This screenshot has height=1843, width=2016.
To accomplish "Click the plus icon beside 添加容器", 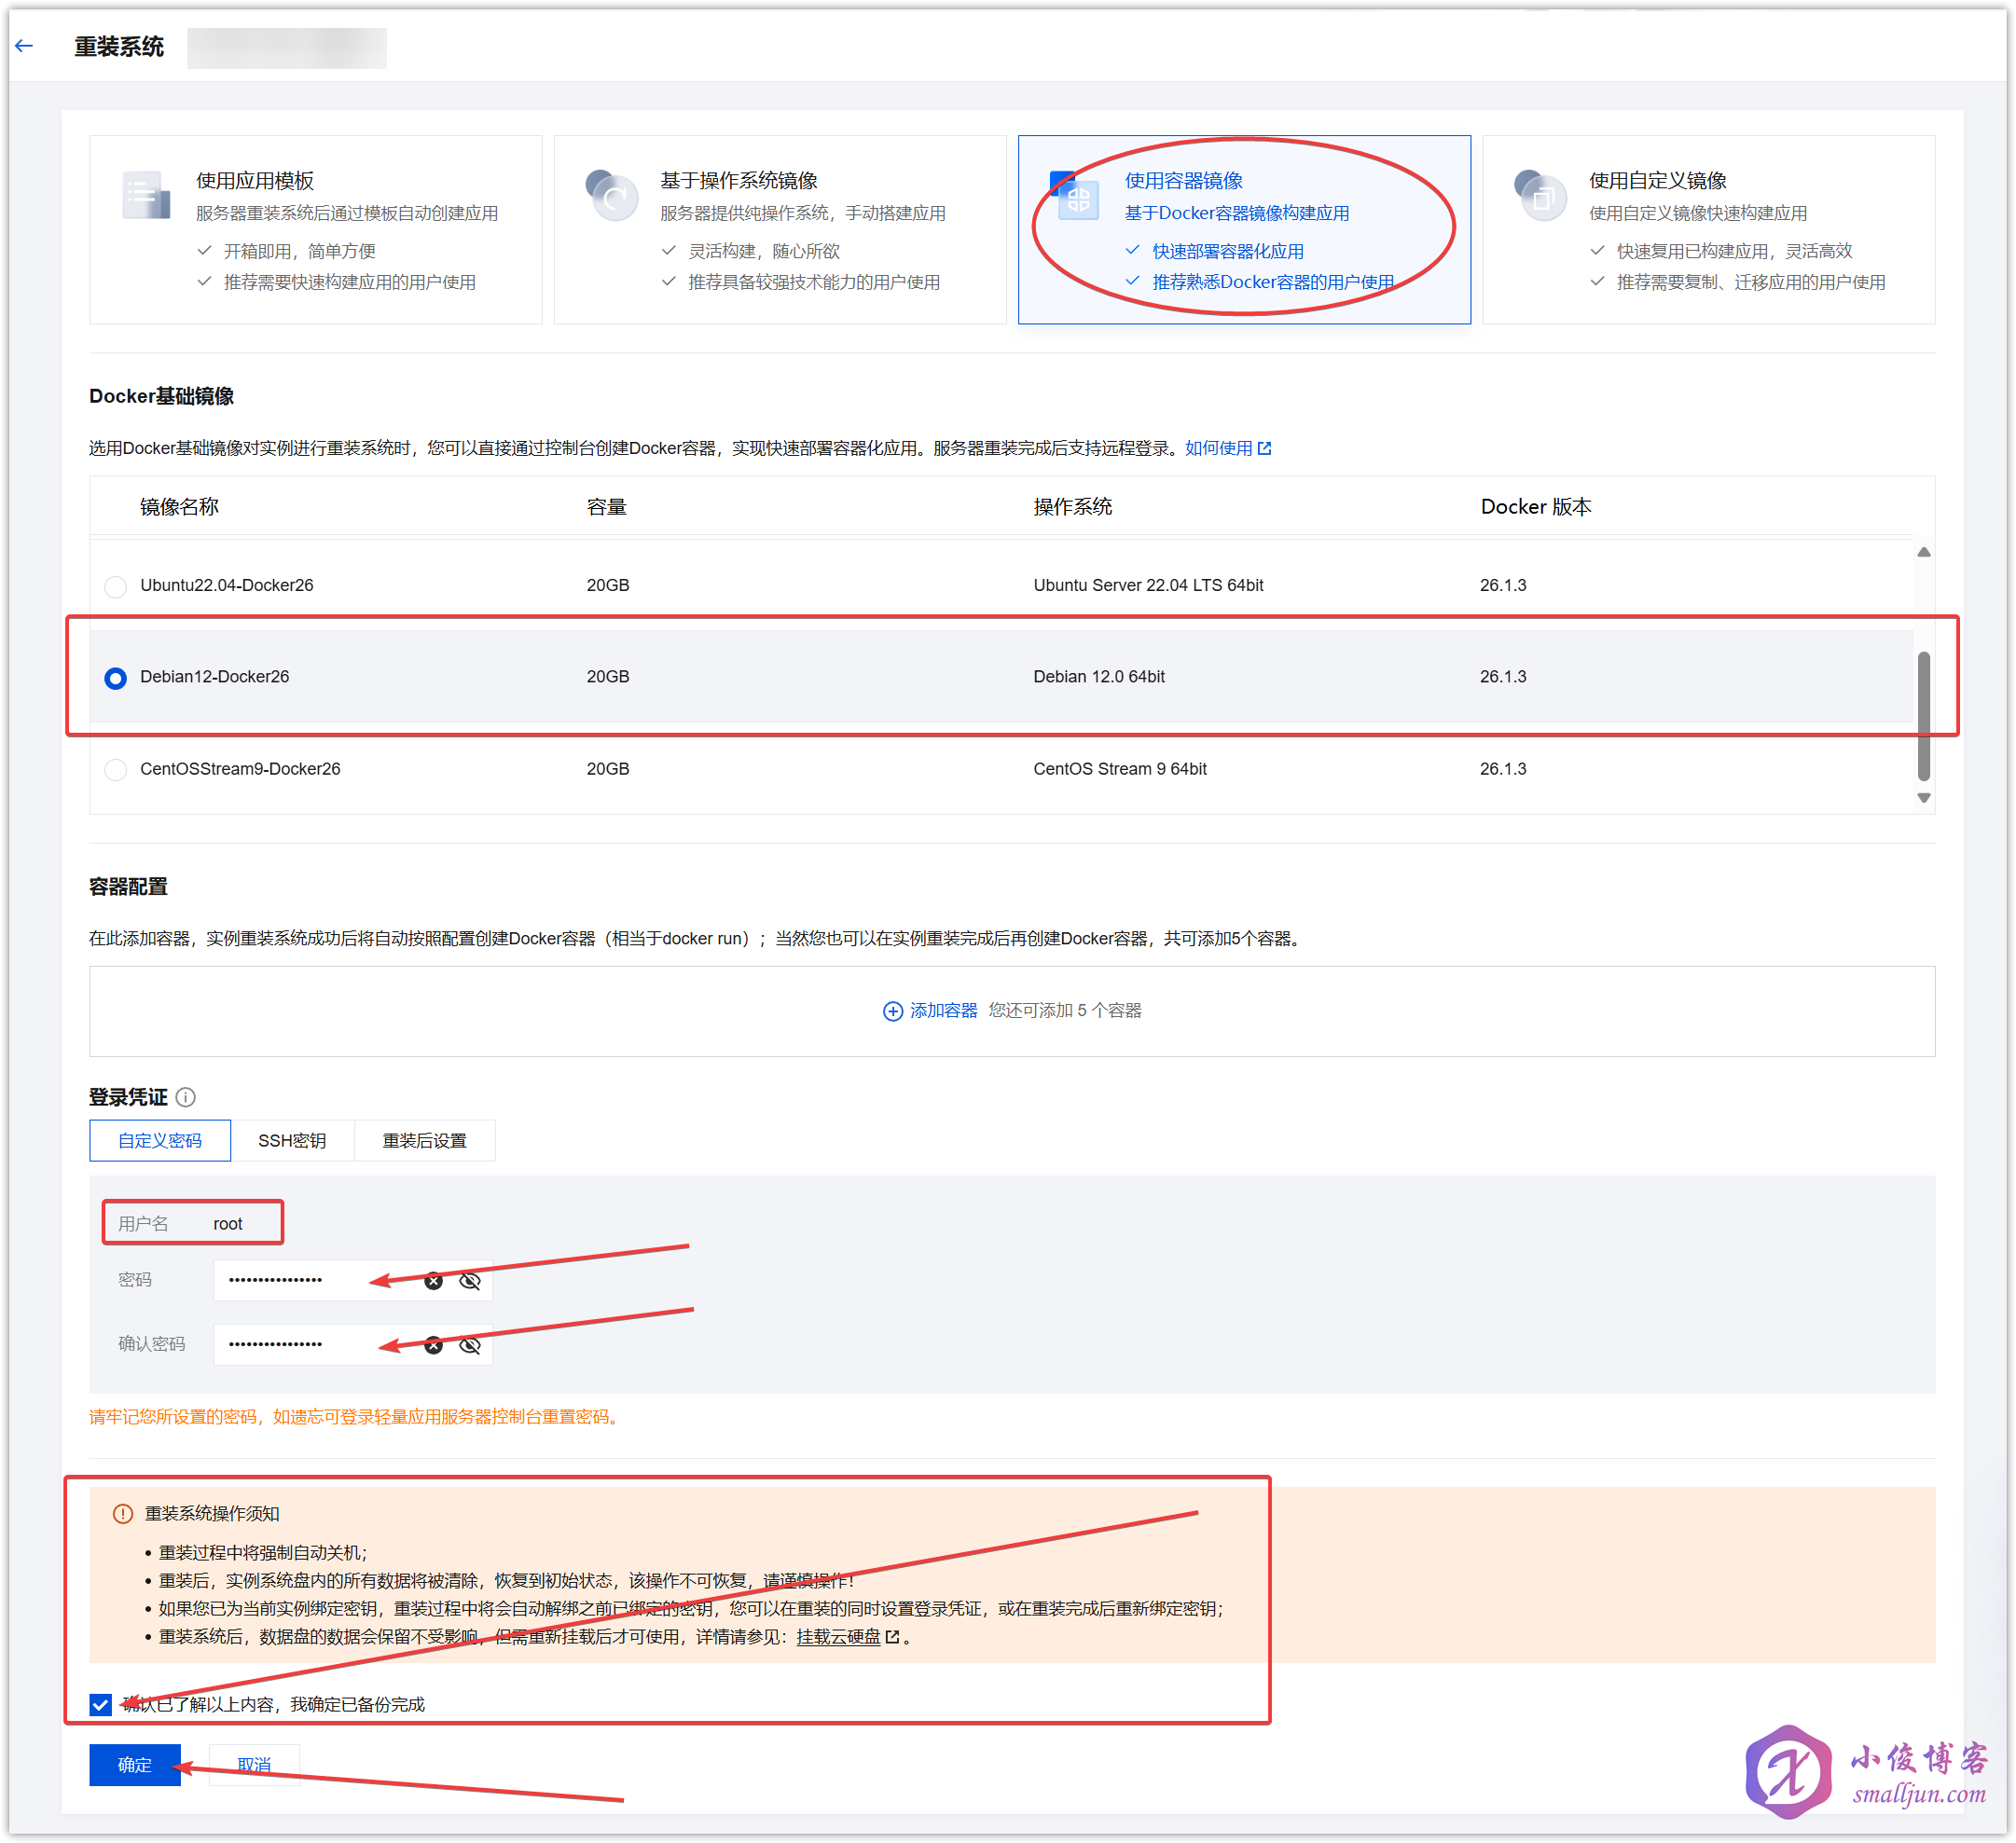I will (x=893, y=1011).
